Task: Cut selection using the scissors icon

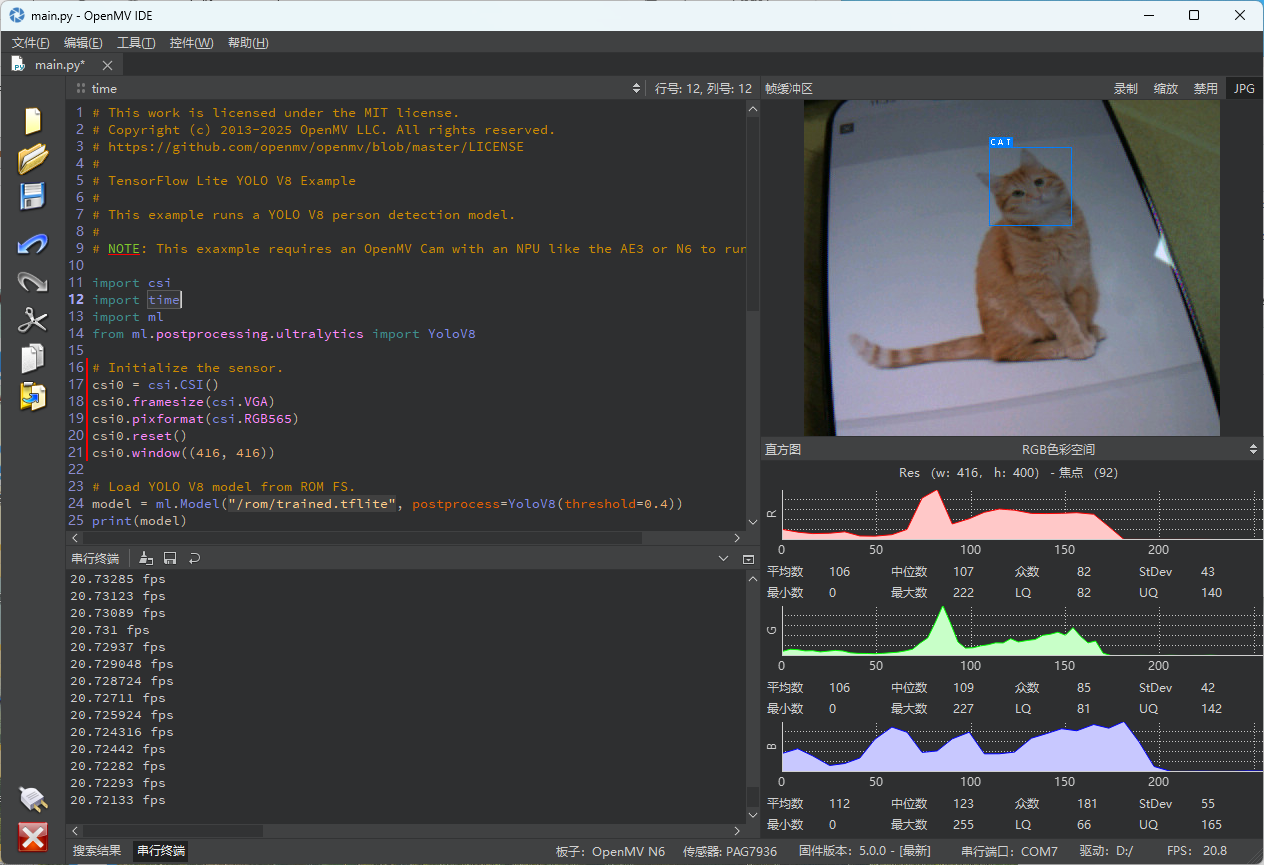Action: tap(33, 320)
